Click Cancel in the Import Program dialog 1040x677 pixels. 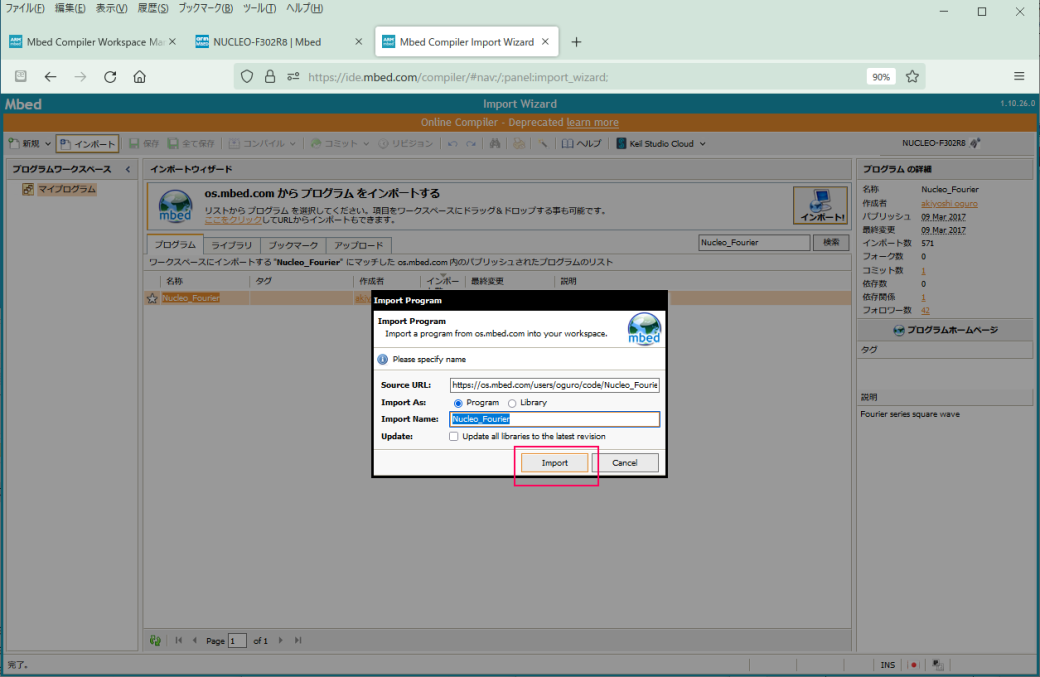[625, 463]
